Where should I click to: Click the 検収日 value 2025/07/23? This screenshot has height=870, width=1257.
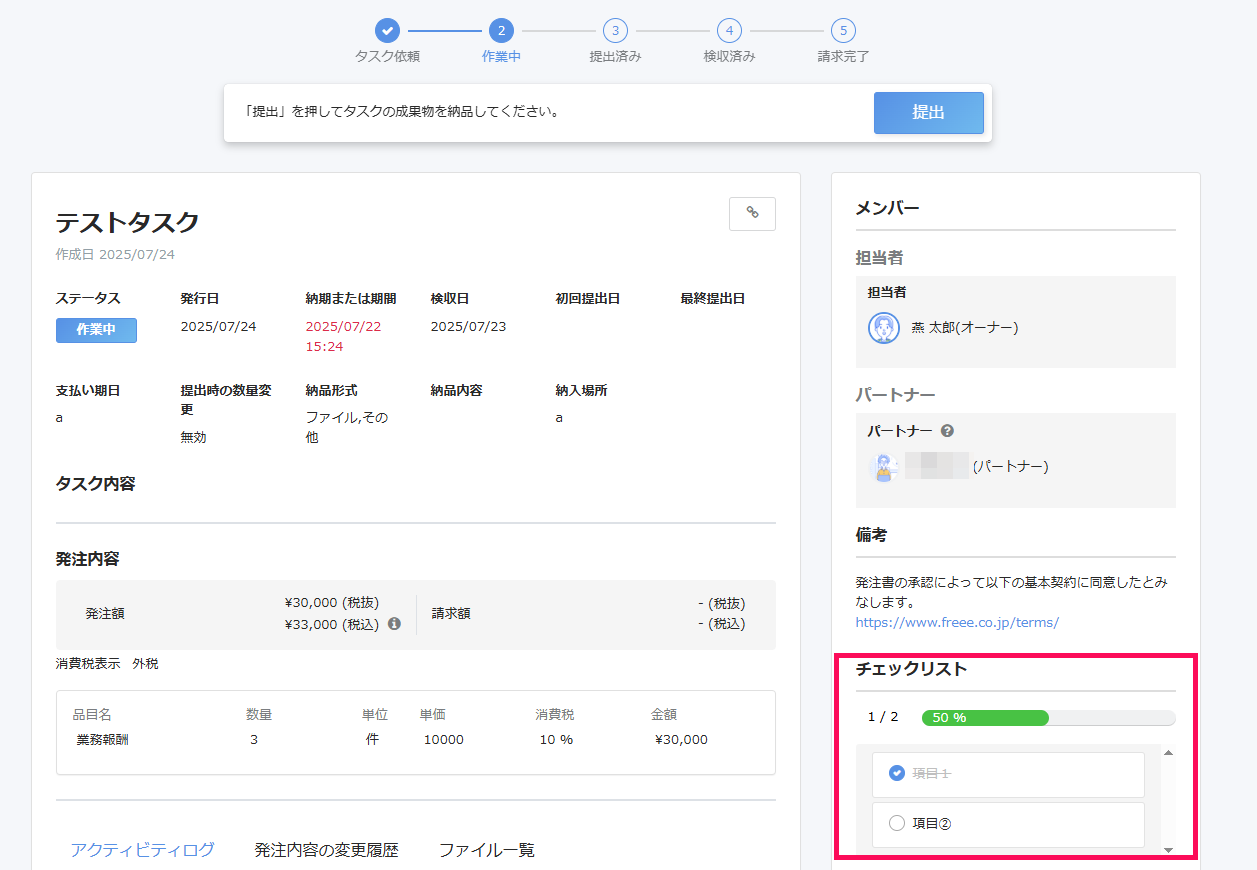pyautogui.click(x=468, y=327)
